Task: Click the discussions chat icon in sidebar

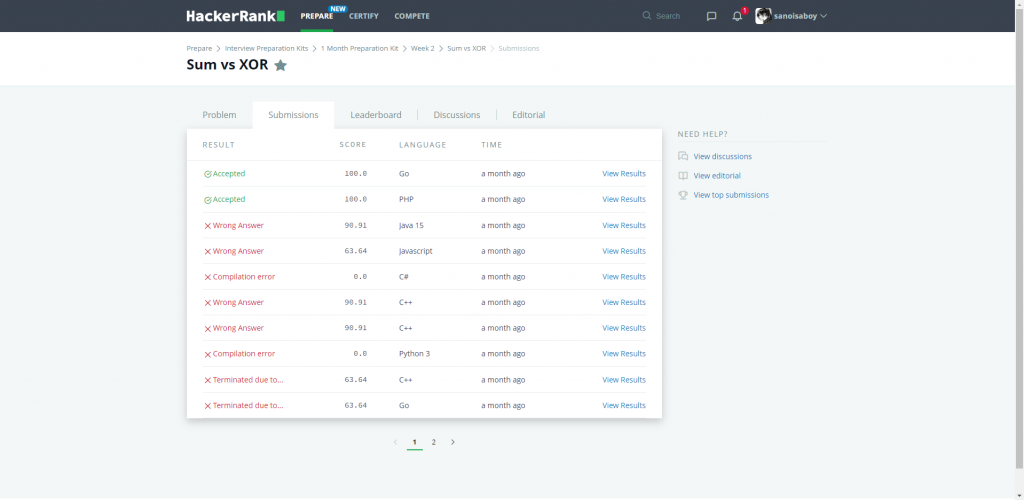Action: point(683,157)
